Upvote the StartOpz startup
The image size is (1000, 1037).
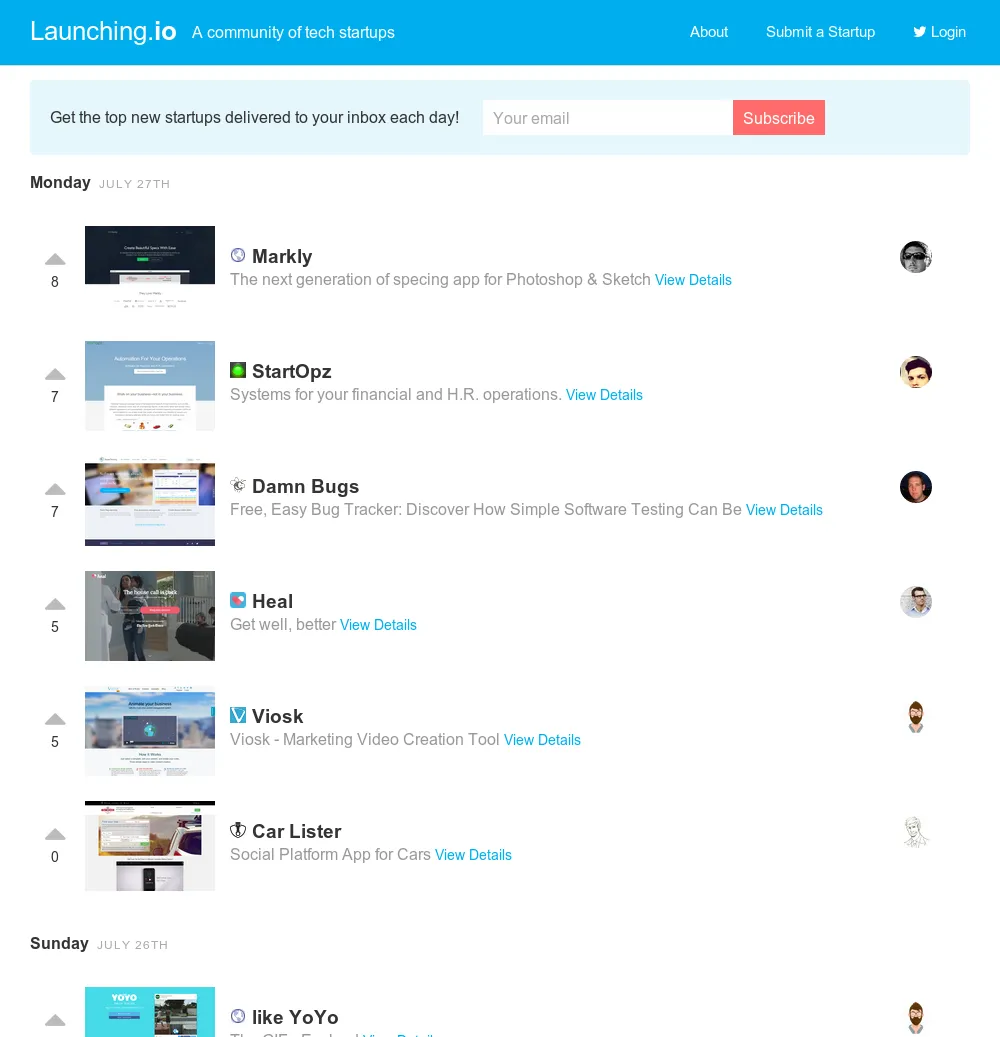coord(55,374)
